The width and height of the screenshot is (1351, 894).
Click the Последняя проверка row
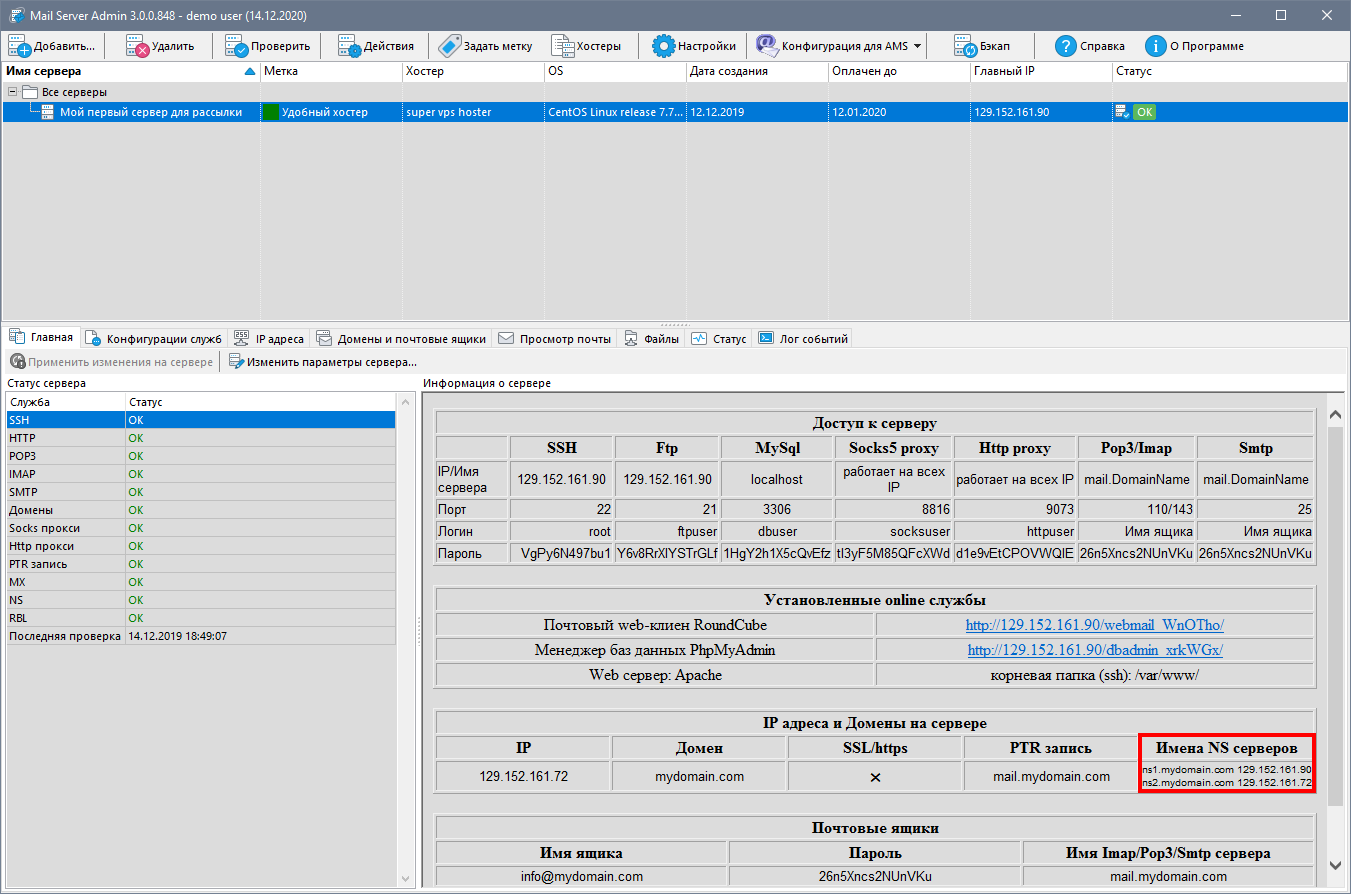click(201, 636)
